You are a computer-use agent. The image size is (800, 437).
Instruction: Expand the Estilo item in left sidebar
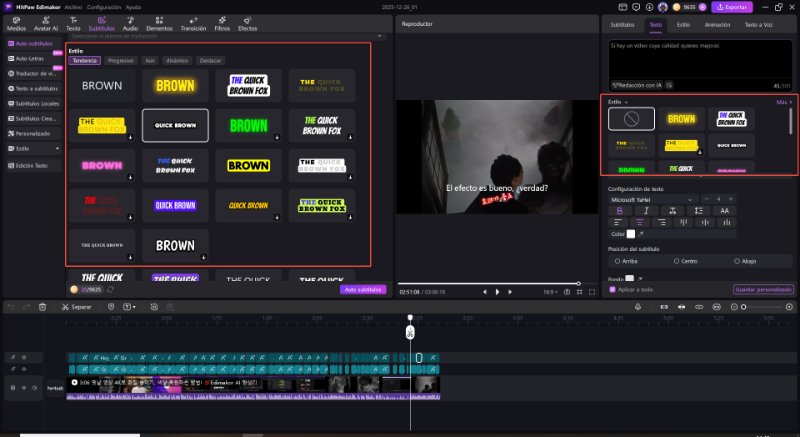30,148
